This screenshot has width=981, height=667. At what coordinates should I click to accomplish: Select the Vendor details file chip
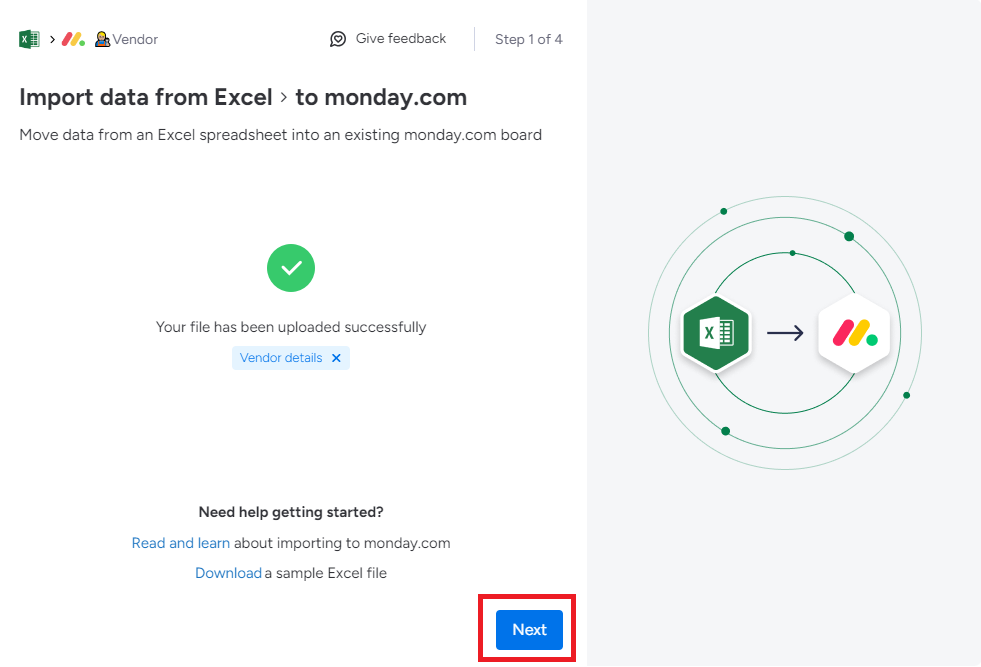[291, 358]
